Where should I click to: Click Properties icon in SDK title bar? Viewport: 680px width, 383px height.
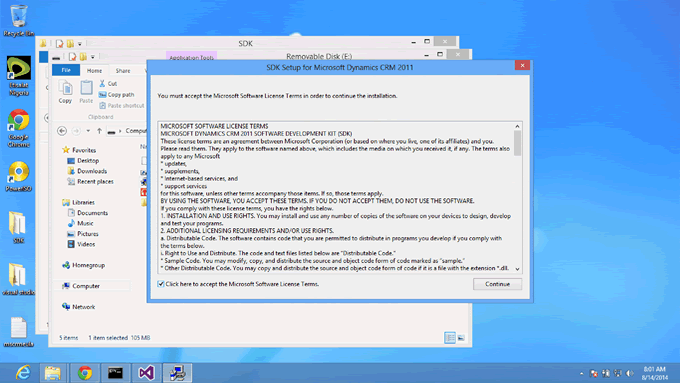[x=59, y=43]
